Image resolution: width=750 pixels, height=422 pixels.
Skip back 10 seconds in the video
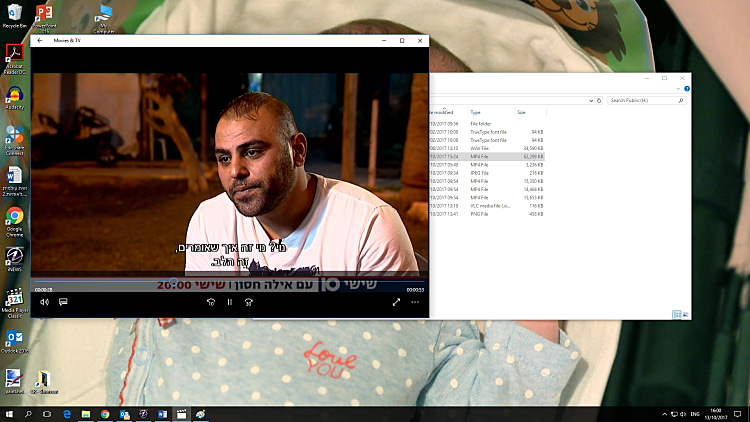point(211,301)
